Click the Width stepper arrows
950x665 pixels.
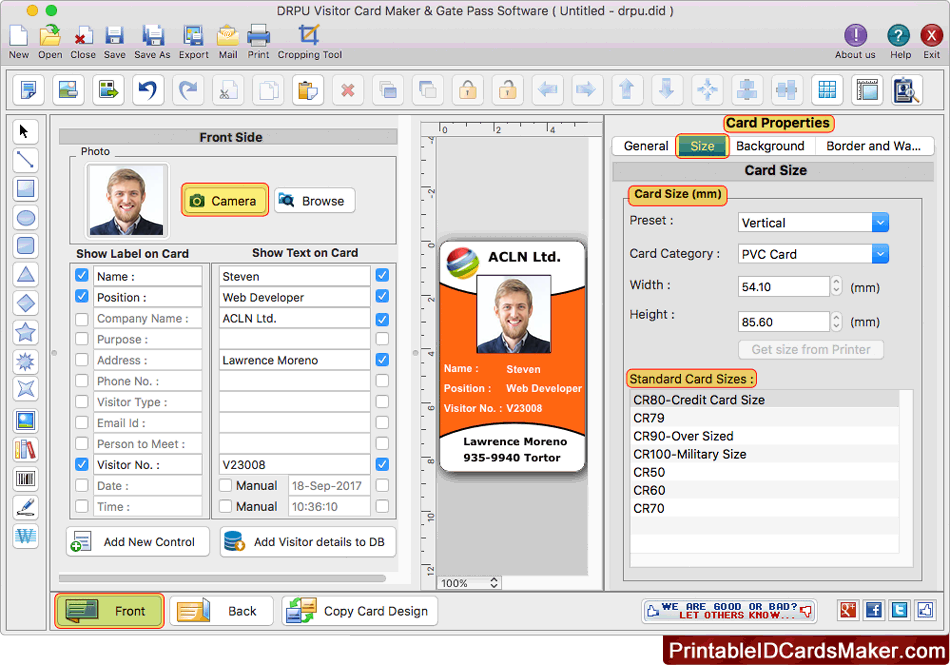tap(836, 286)
